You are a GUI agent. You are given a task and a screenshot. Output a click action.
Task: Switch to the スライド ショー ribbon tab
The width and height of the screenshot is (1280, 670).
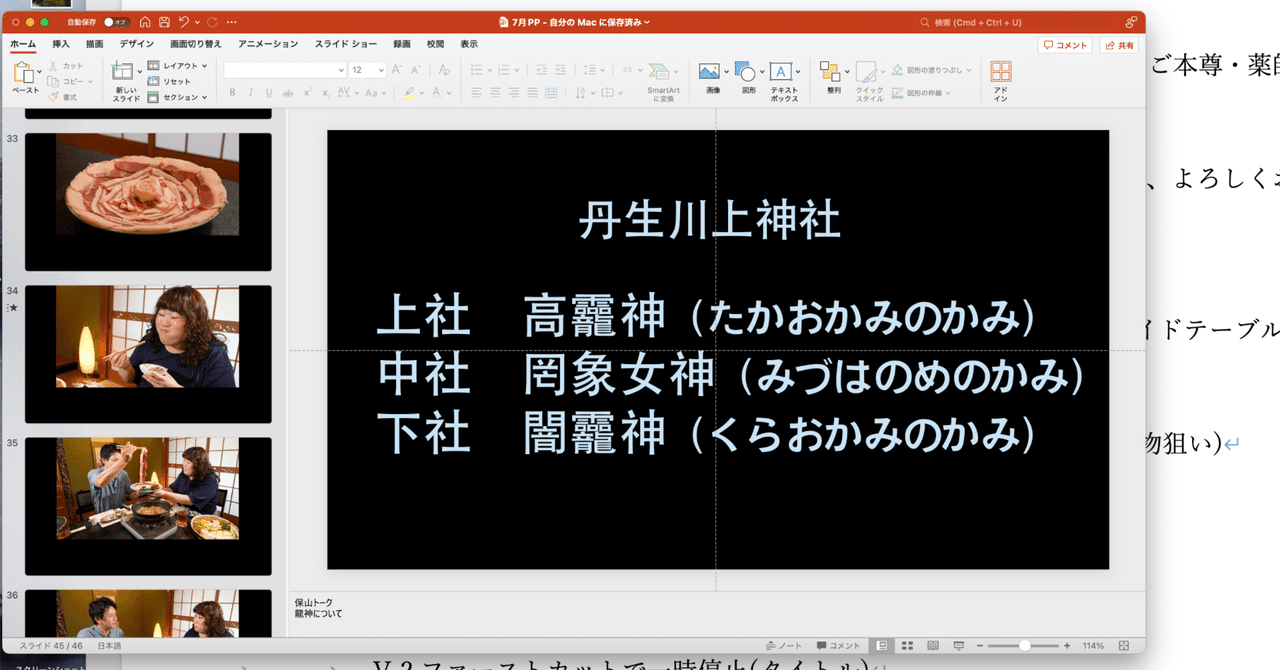coord(346,44)
